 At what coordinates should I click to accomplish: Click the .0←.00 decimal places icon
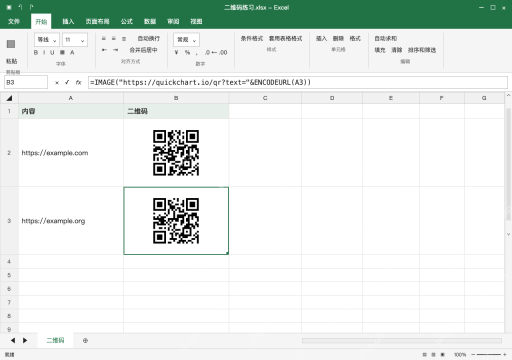pos(216,52)
